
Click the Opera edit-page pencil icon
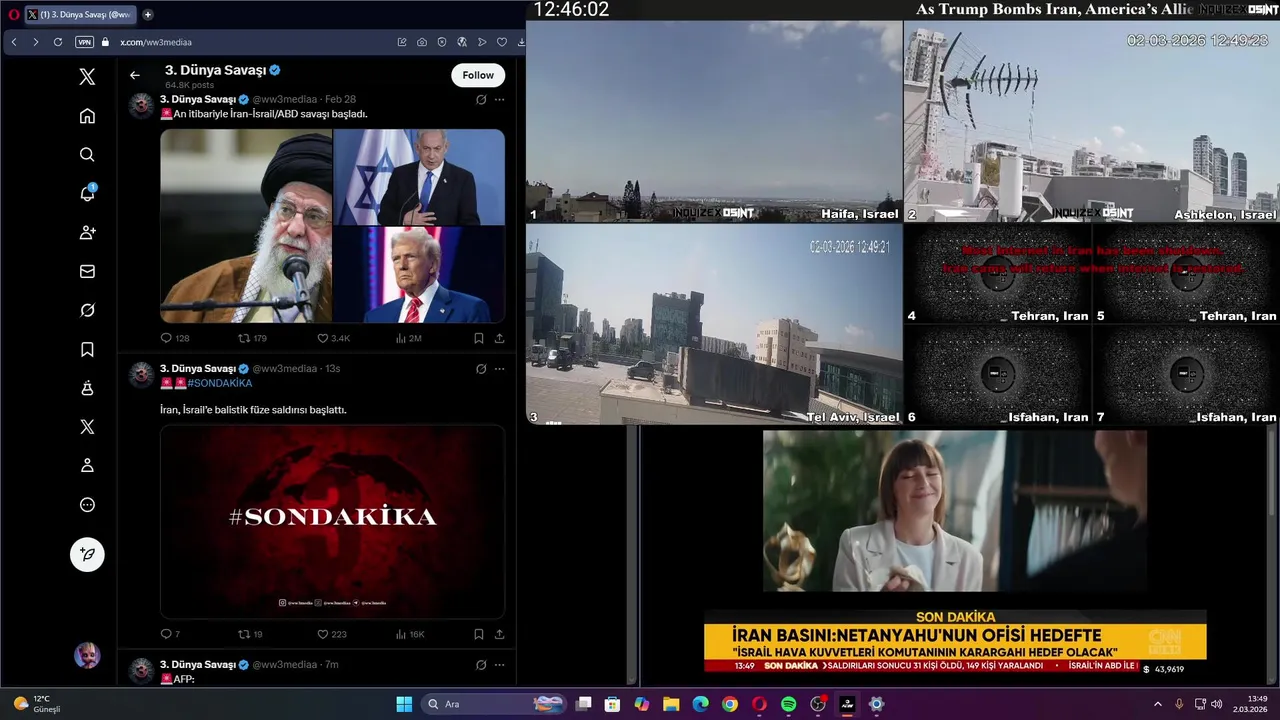(402, 42)
